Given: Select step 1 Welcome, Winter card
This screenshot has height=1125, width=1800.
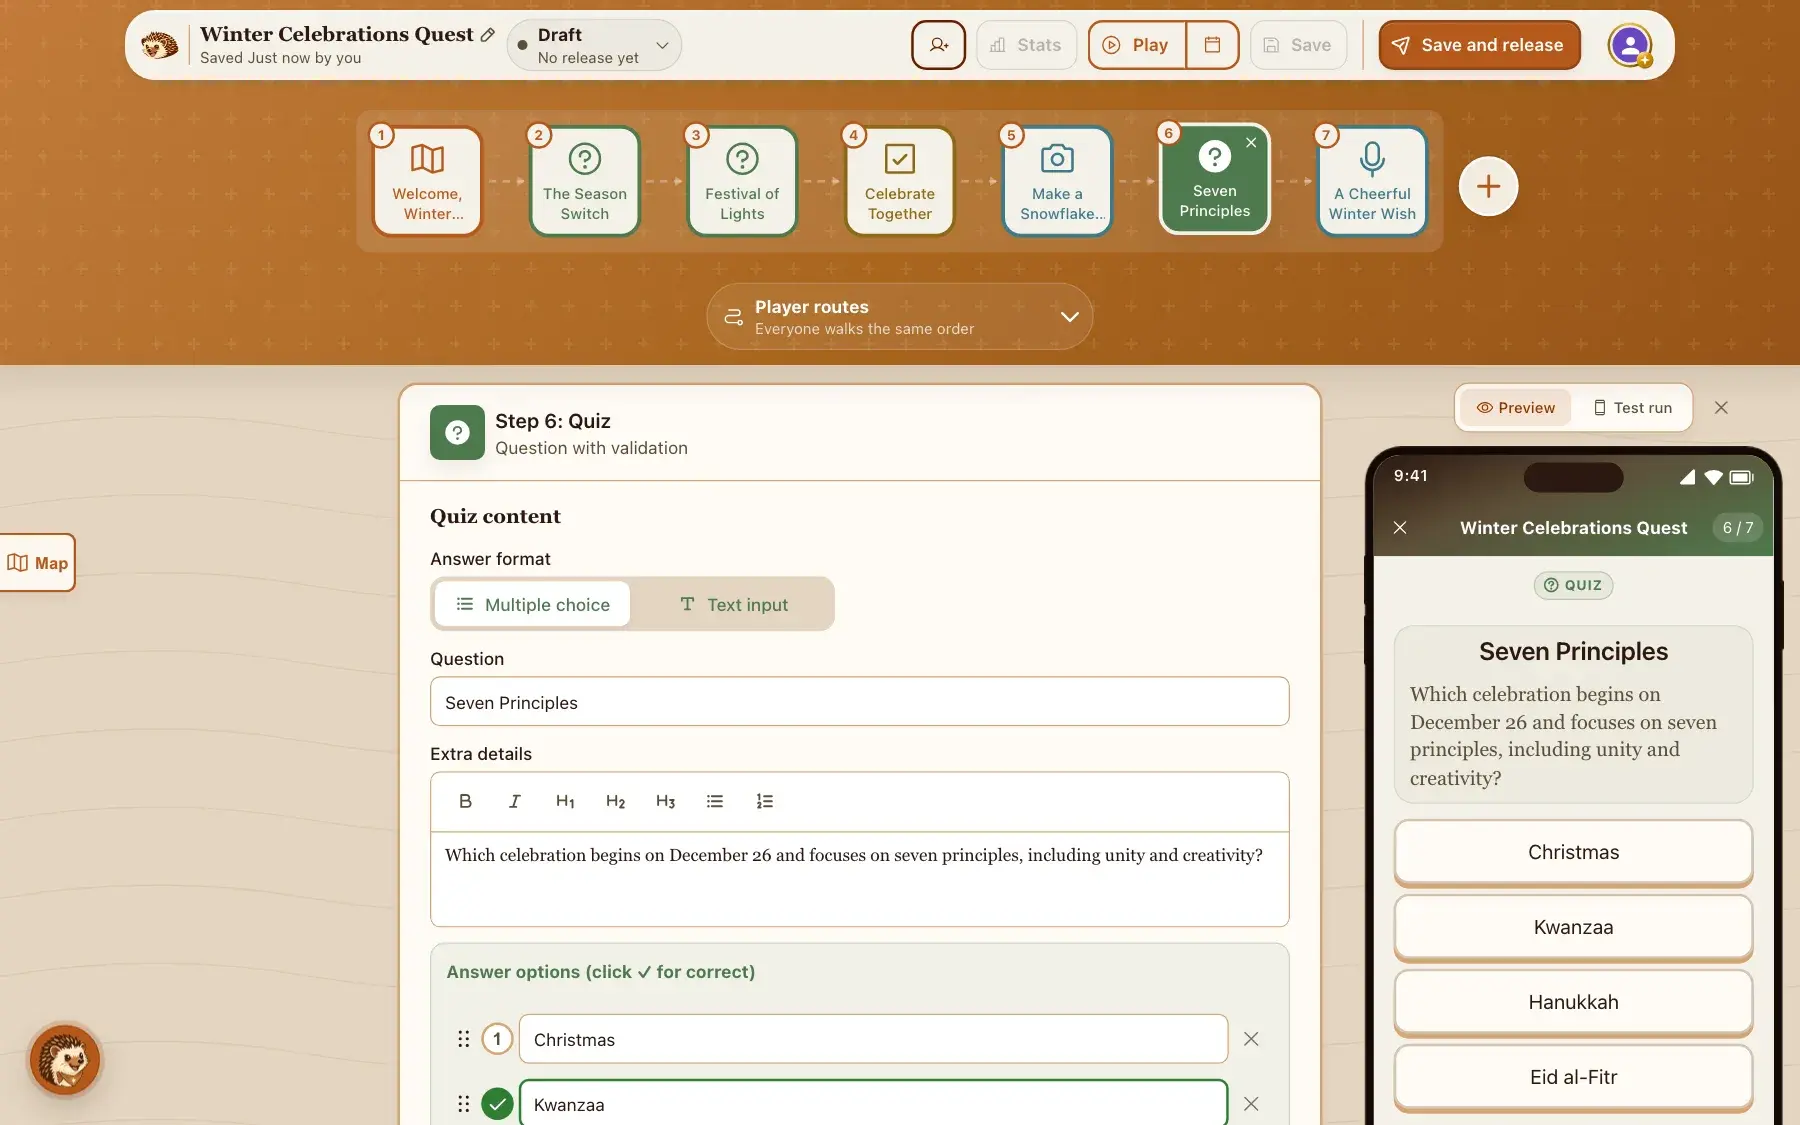Looking at the screenshot, I should pos(427,182).
